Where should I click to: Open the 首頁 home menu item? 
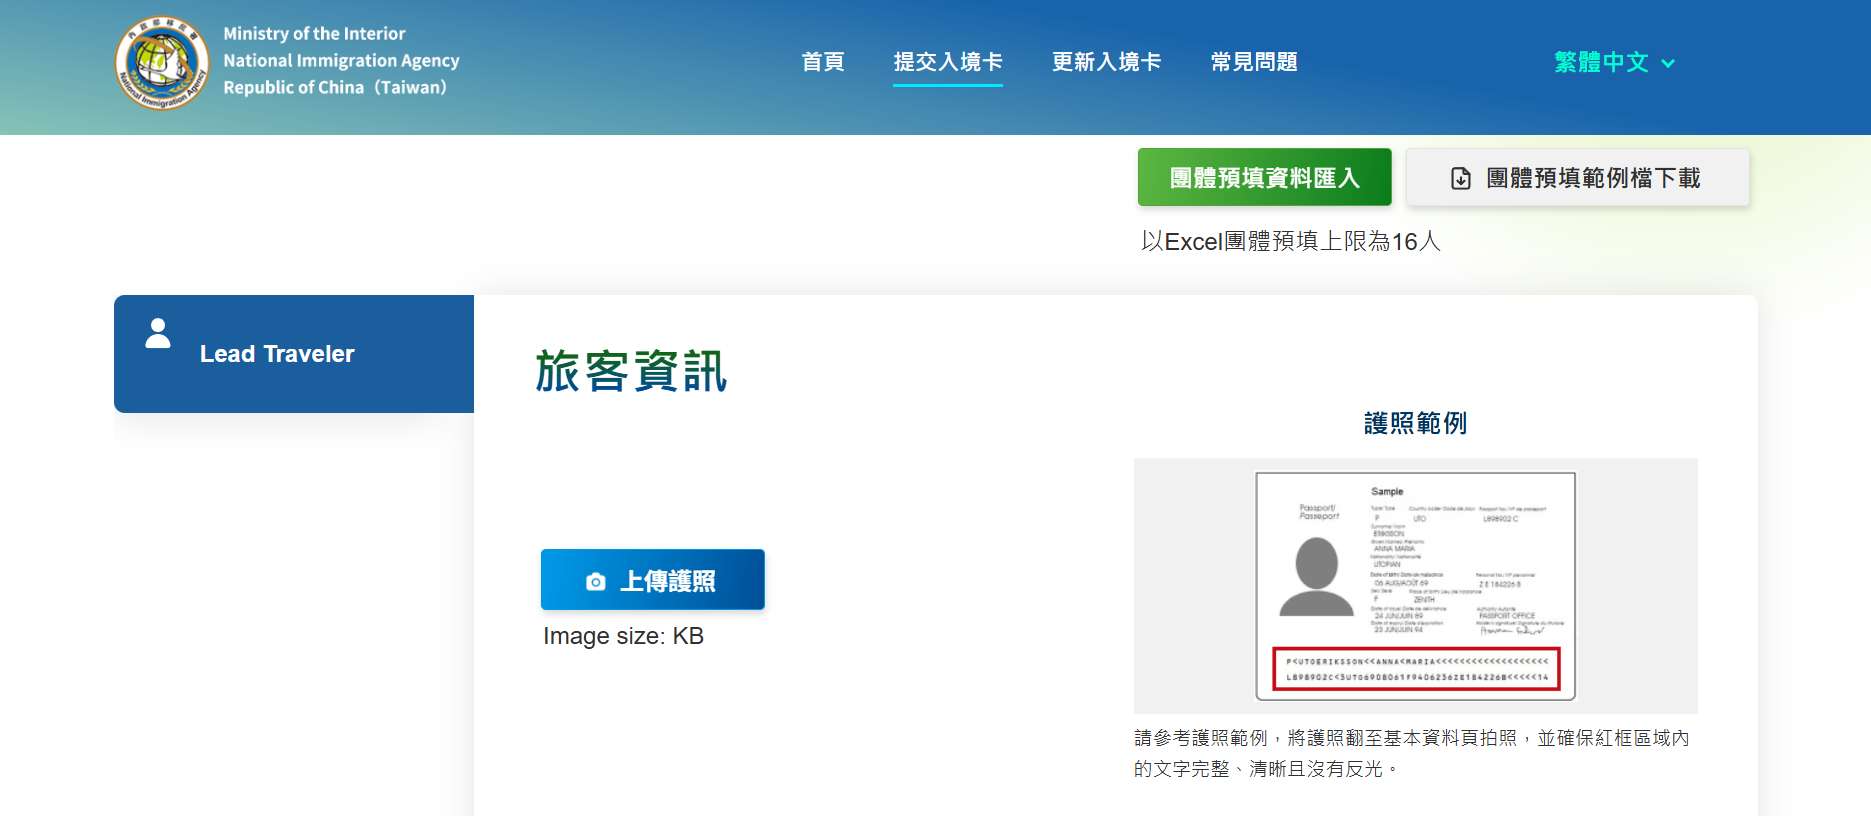tap(823, 62)
